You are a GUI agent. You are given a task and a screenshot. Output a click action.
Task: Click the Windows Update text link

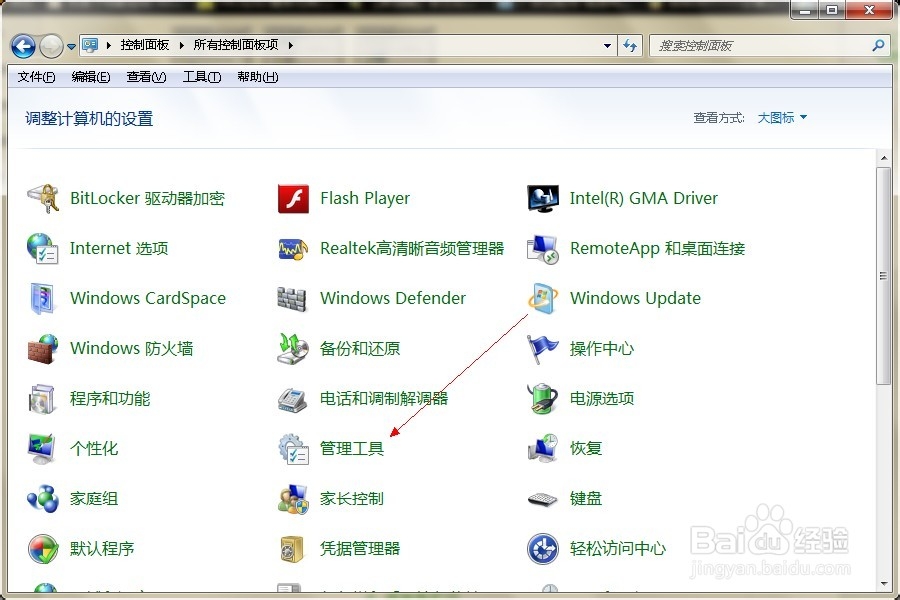(x=635, y=299)
